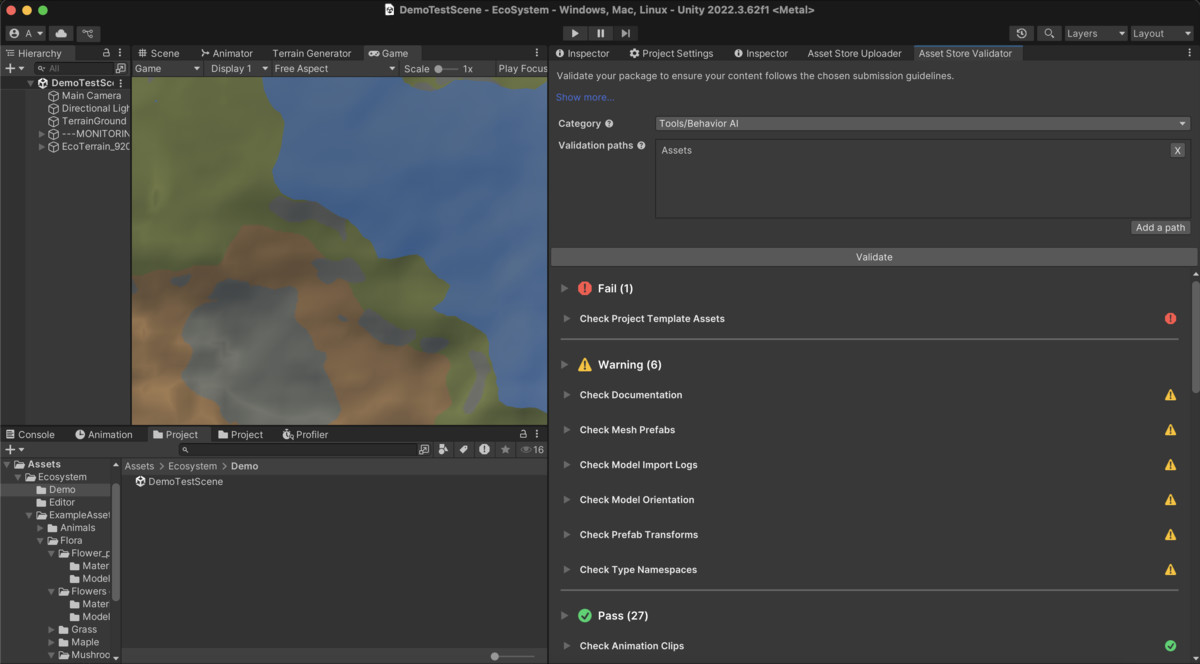Toggle the Hierarchy panel lock icon
1200x664 pixels.
point(106,53)
